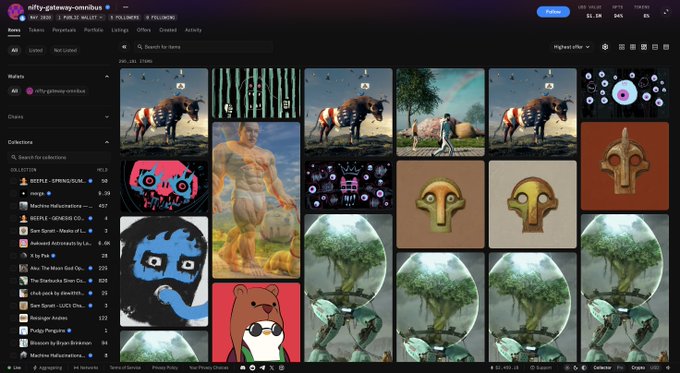Click the search magnifier in Search for items
Image resolution: width=680 pixels, height=373 pixels.
click(x=140, y=47)
